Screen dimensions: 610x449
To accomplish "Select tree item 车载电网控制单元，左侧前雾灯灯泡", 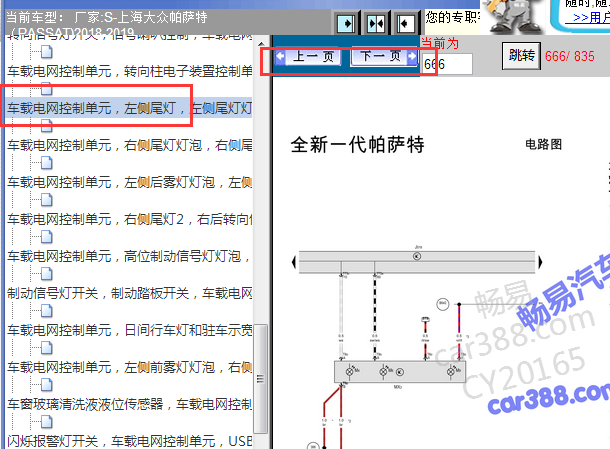I will [x=130, y=367].
